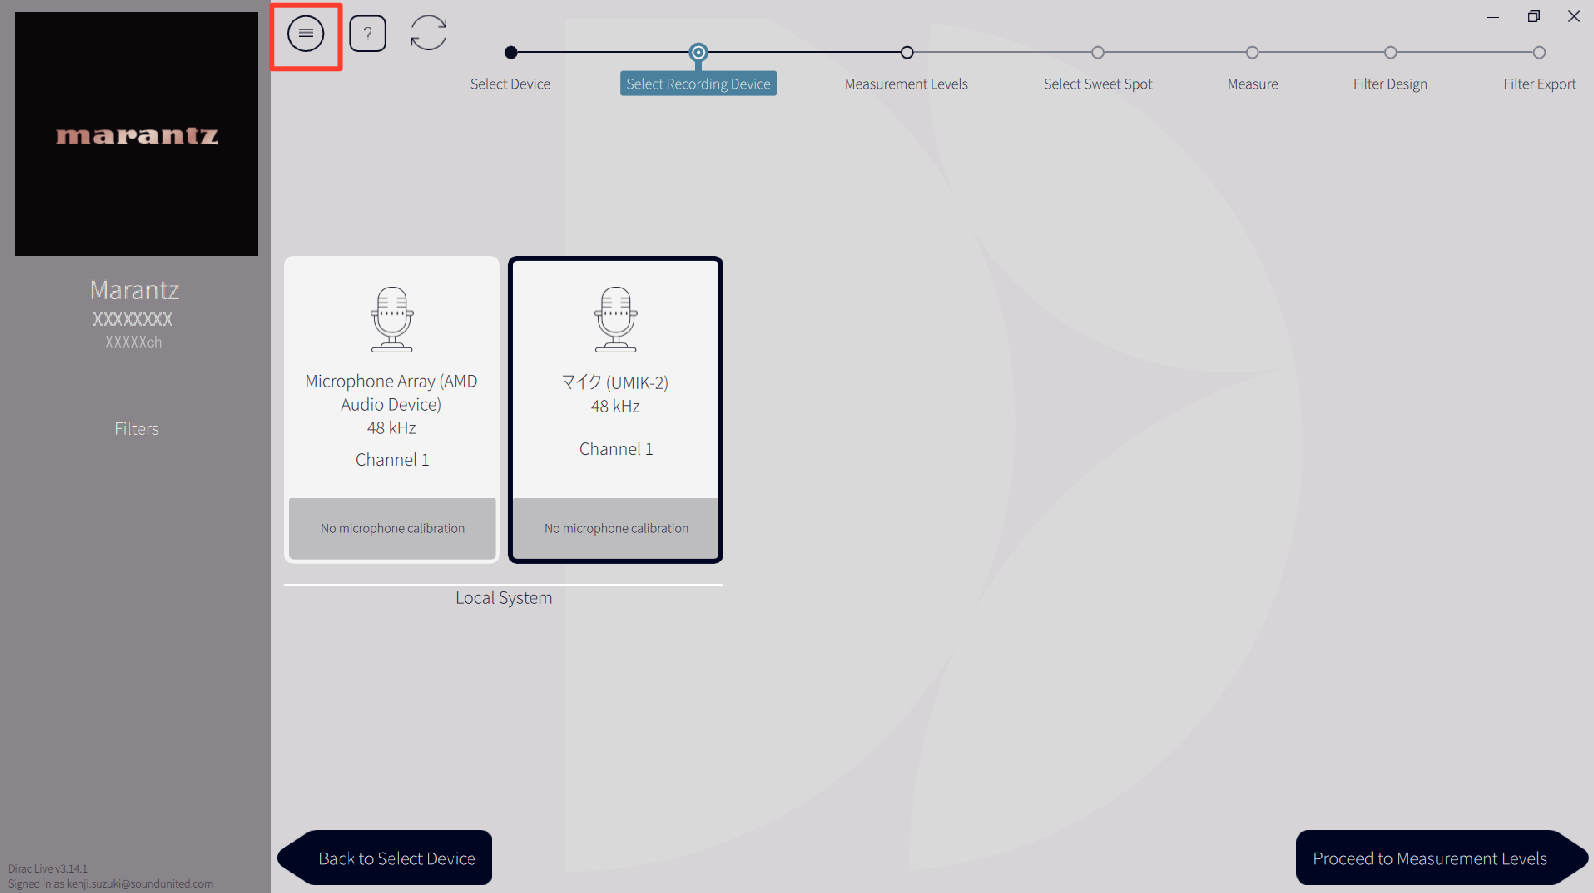Open calibration bar under Microphone Array card

point(392,528)
